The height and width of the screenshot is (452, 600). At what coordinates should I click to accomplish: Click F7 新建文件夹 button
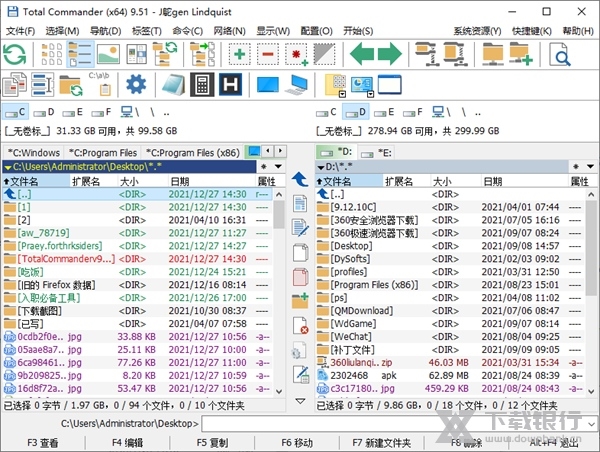(x=382, y=443)
